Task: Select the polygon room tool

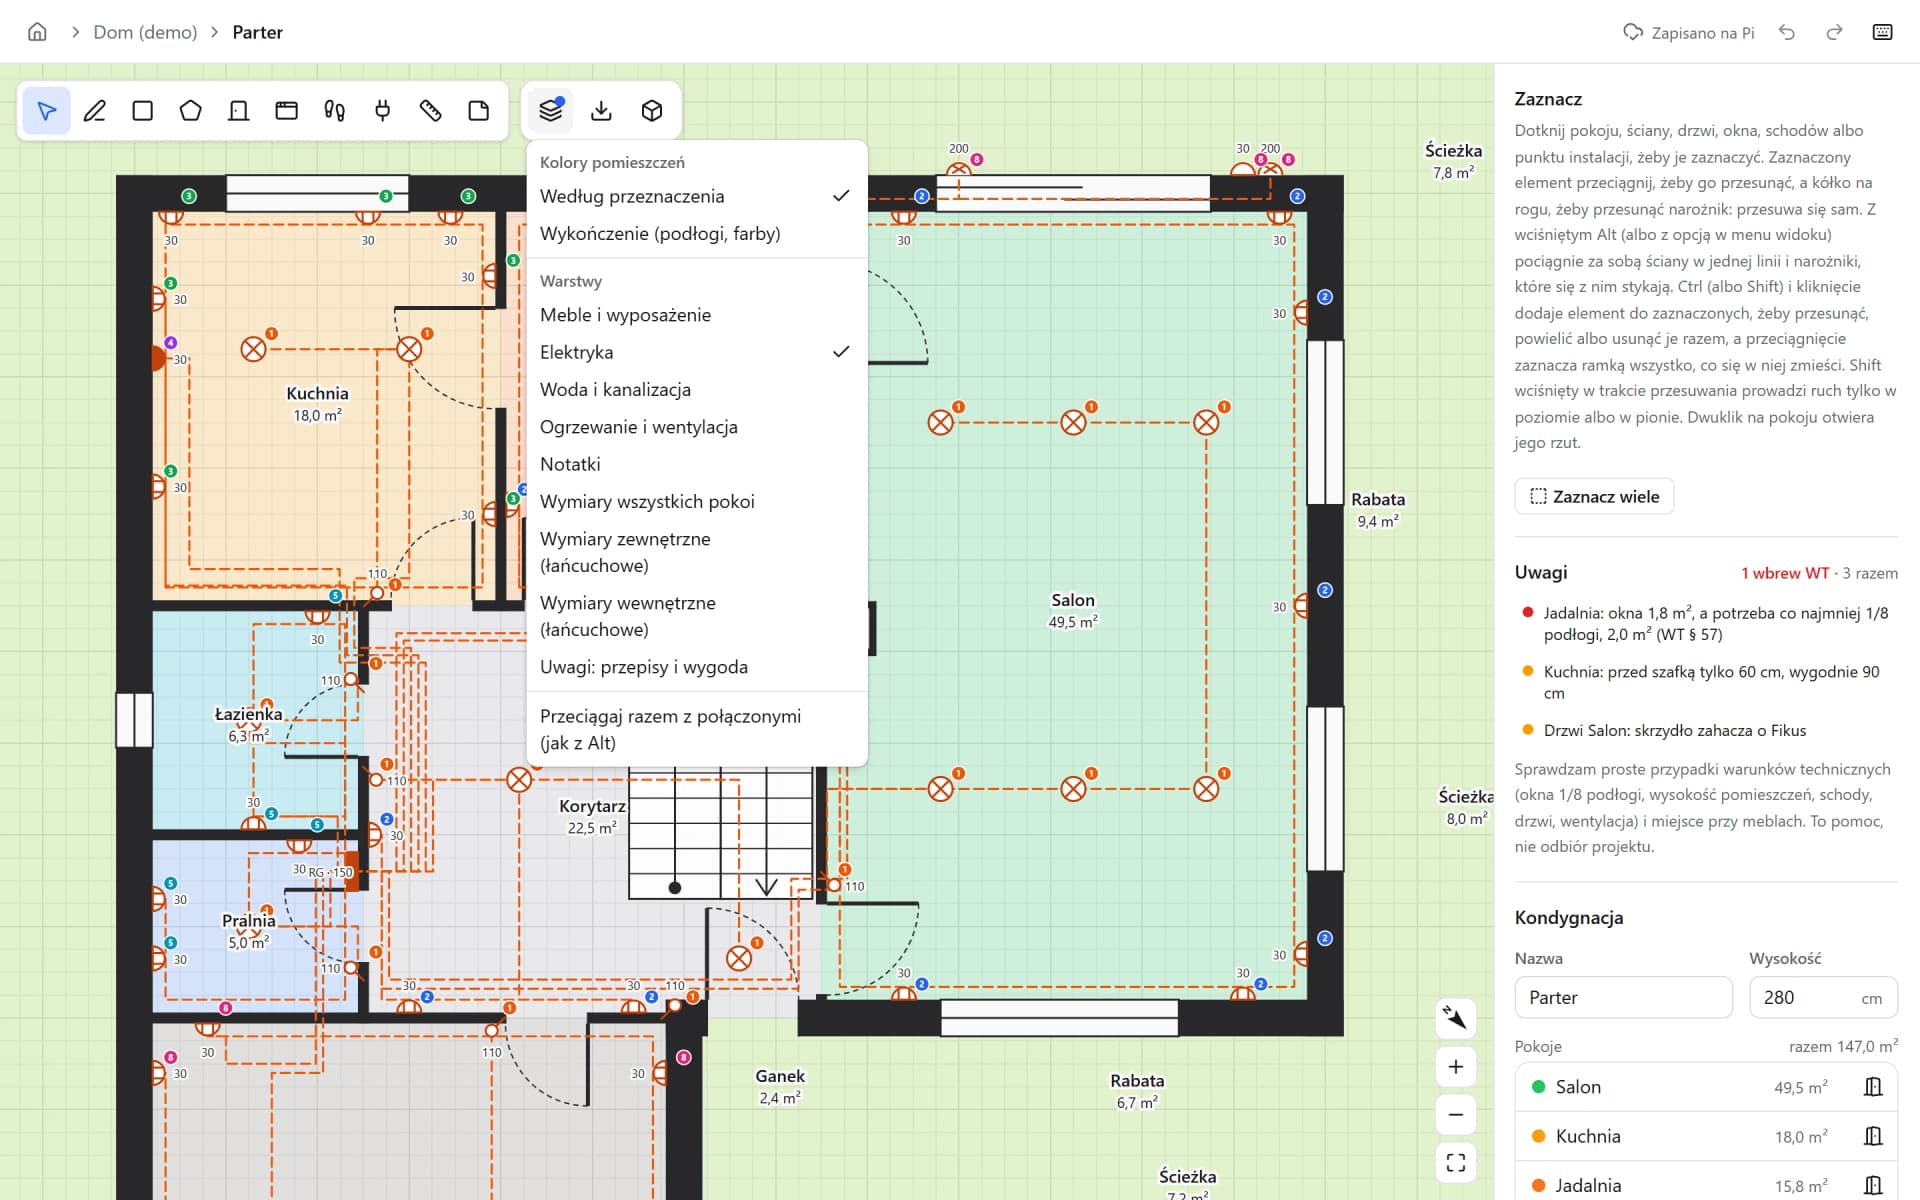Action: click(x=191, y=111)
